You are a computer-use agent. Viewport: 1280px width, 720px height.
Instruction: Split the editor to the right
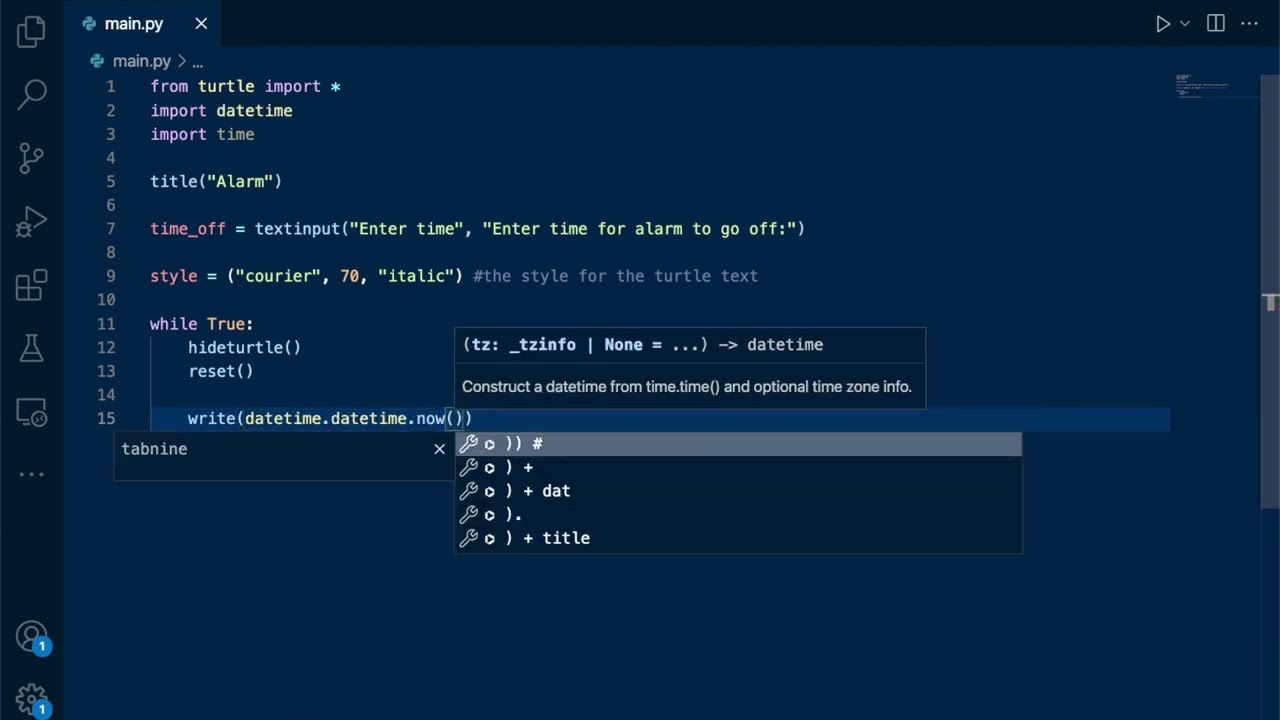click(x=1216, y=24)
